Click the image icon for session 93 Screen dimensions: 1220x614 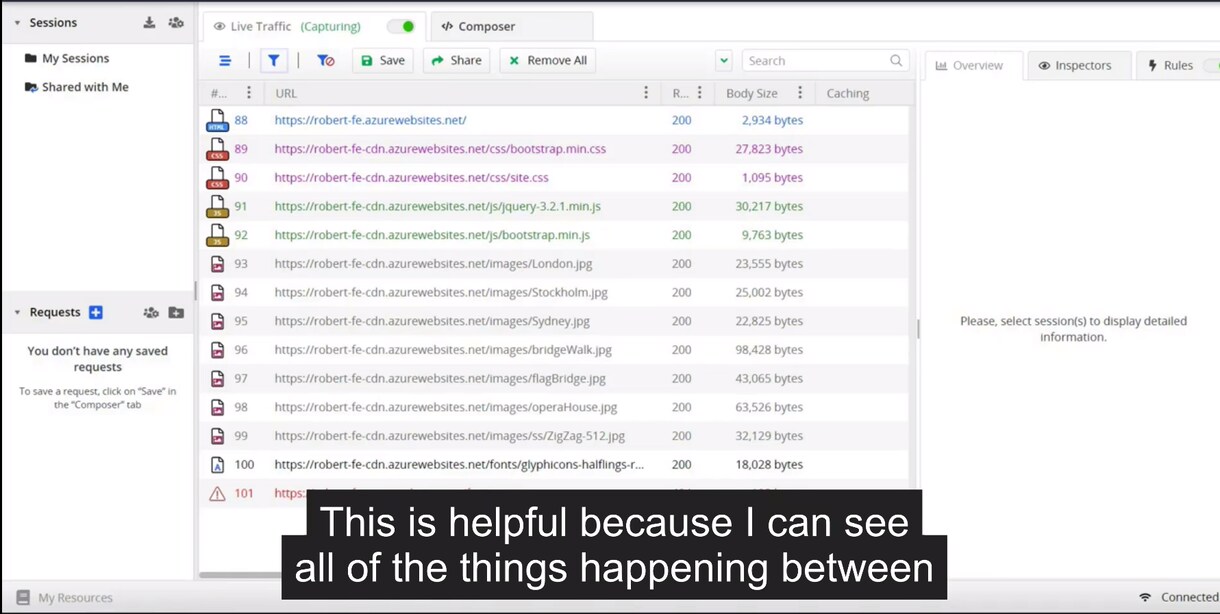(217, 265)
